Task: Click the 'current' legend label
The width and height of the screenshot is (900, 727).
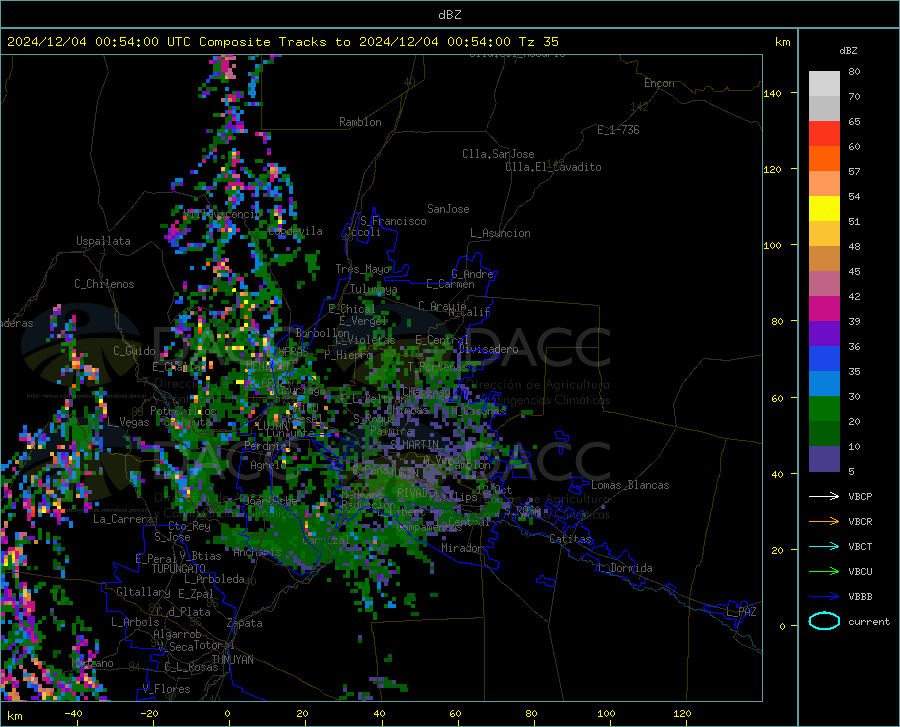Action: click(869, 621)
